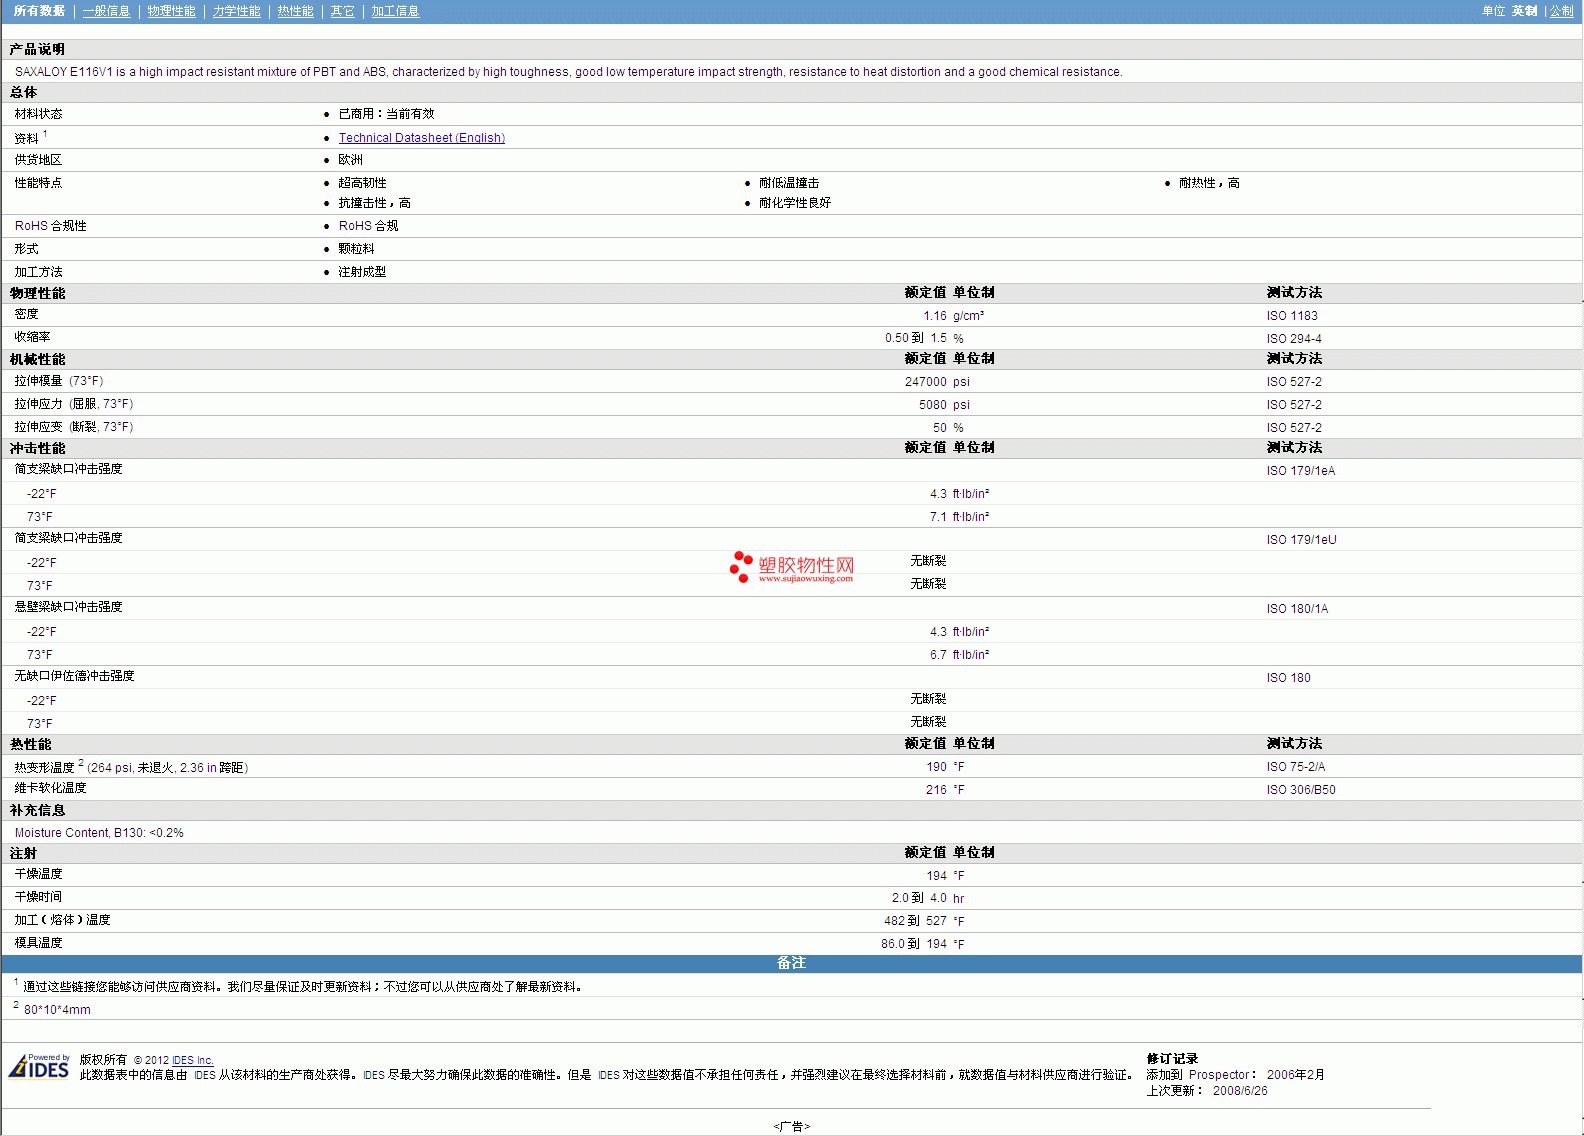Open the ISO 179/1eA test method link
The width and height of the screenshot is (1584, 1136).
coord(1300,471)
